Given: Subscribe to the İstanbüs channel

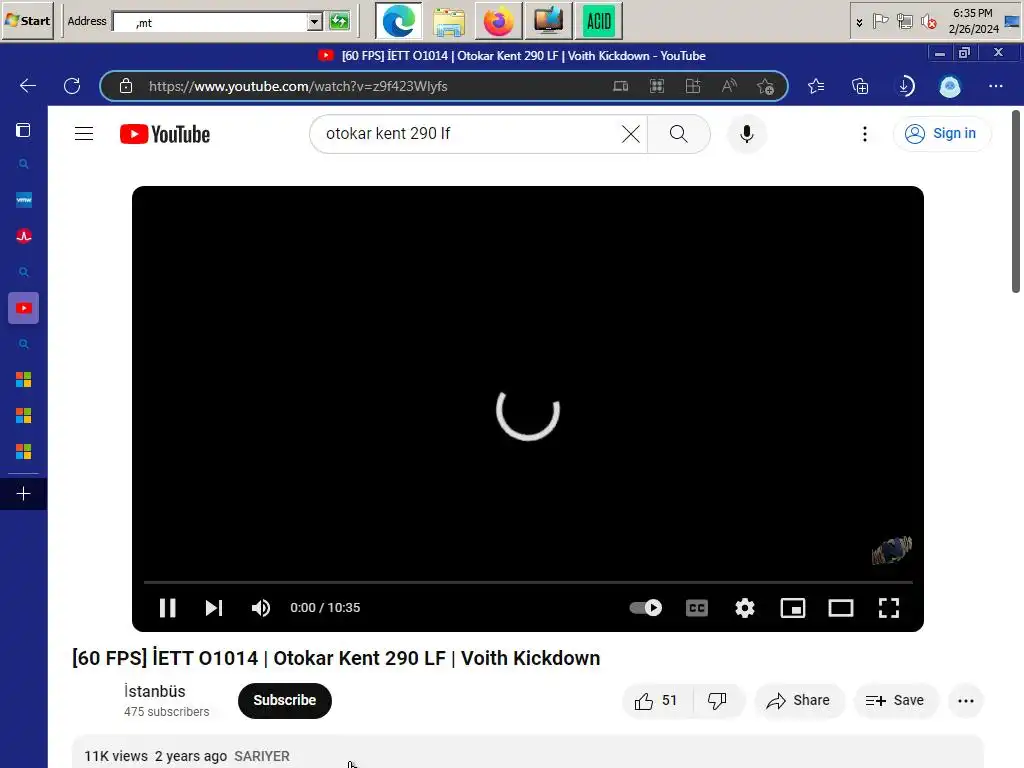Looking at the screenshot, I should pyautogui.click(x=285, y=701).
